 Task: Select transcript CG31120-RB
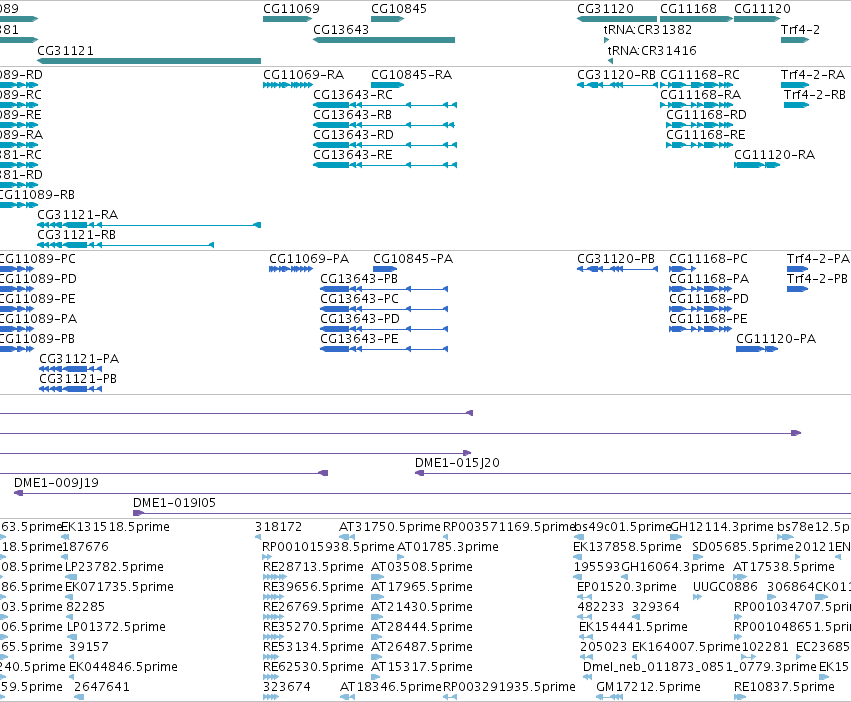(x=617, y=85)
